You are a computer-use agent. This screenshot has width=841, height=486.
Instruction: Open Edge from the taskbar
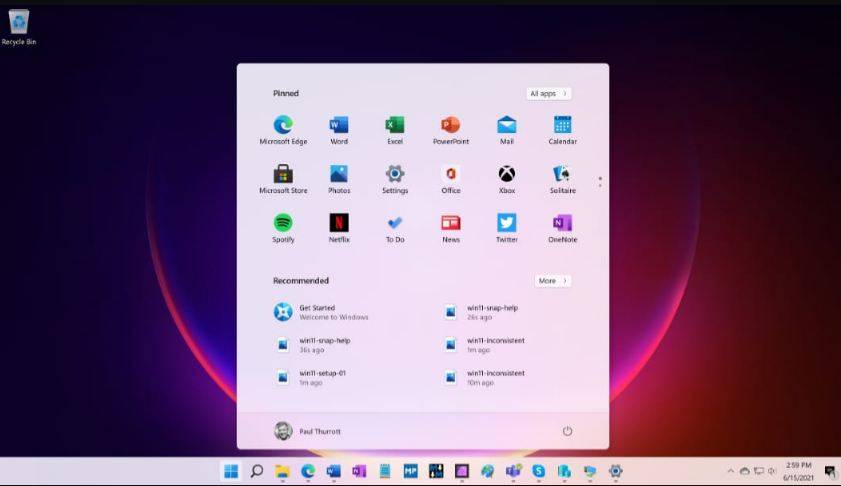pos(308,471)
